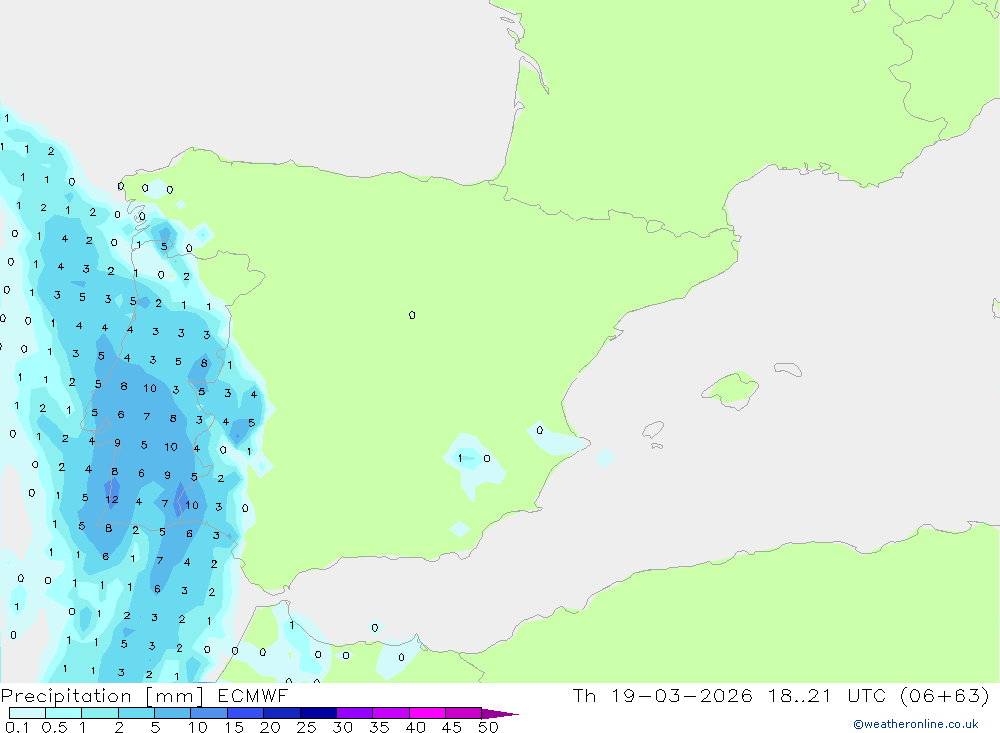Click the 20 to 25 mm legend swatch
The width and height of the screenshot is (1000, 733).
pyautogui.click(x=282, y=713)
